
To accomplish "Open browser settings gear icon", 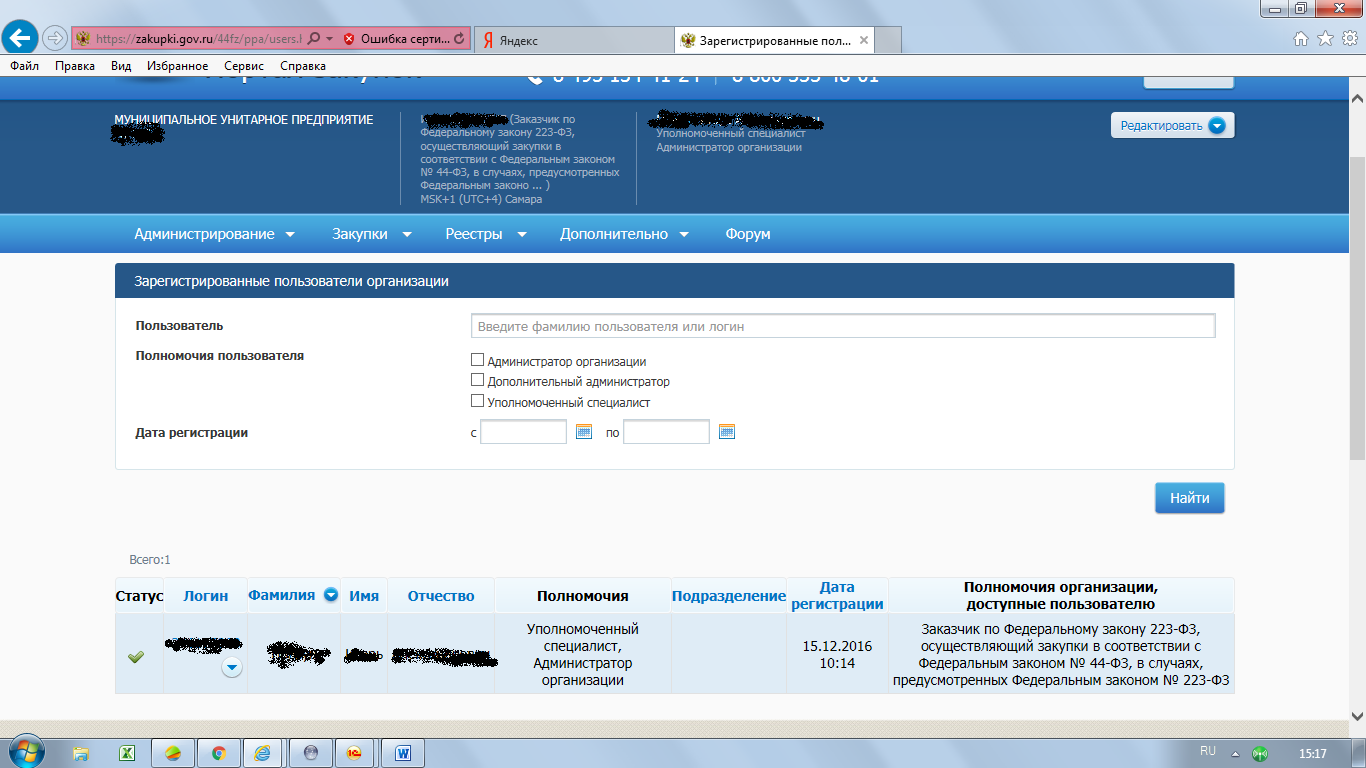I will click(1349, 39).
